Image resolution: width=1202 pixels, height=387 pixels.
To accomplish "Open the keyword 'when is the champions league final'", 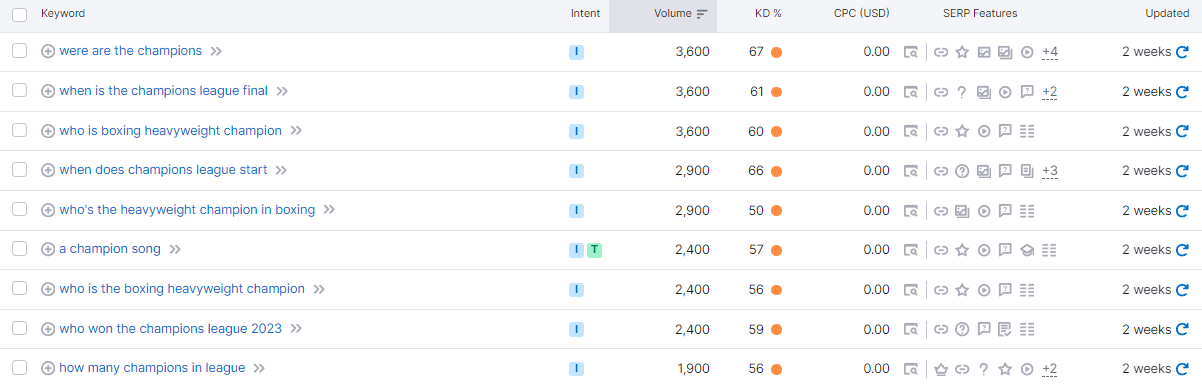I will pyautogui.click(x=164, y=91).
